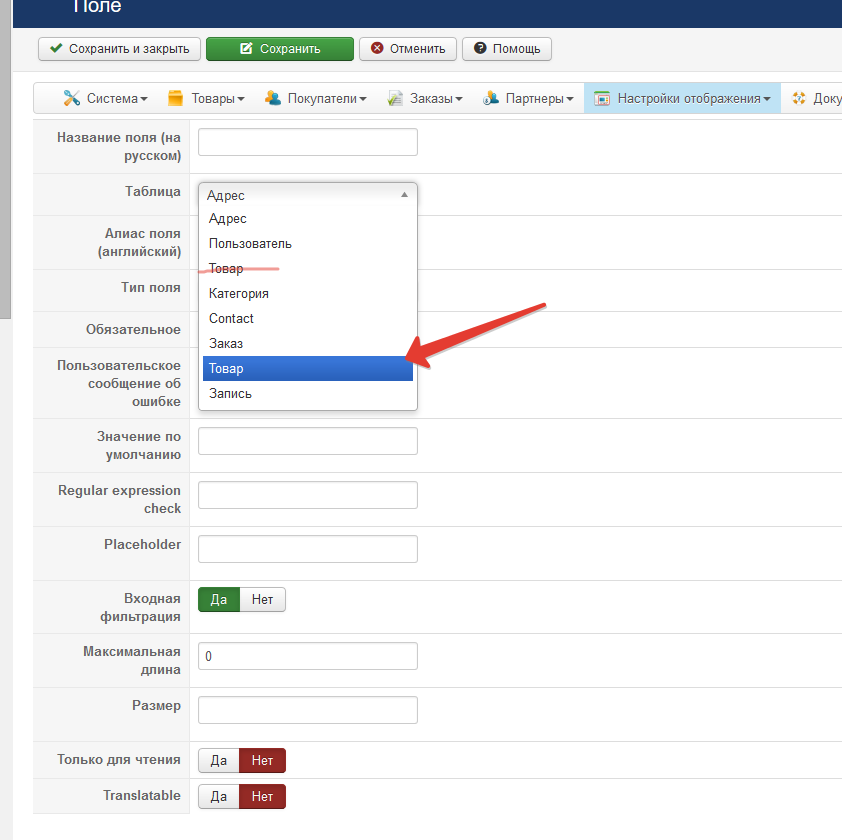The height and width of the screenshot is (840, 842).
Task: Set Translatable to Нет
Action: click(x=263, y=796)
